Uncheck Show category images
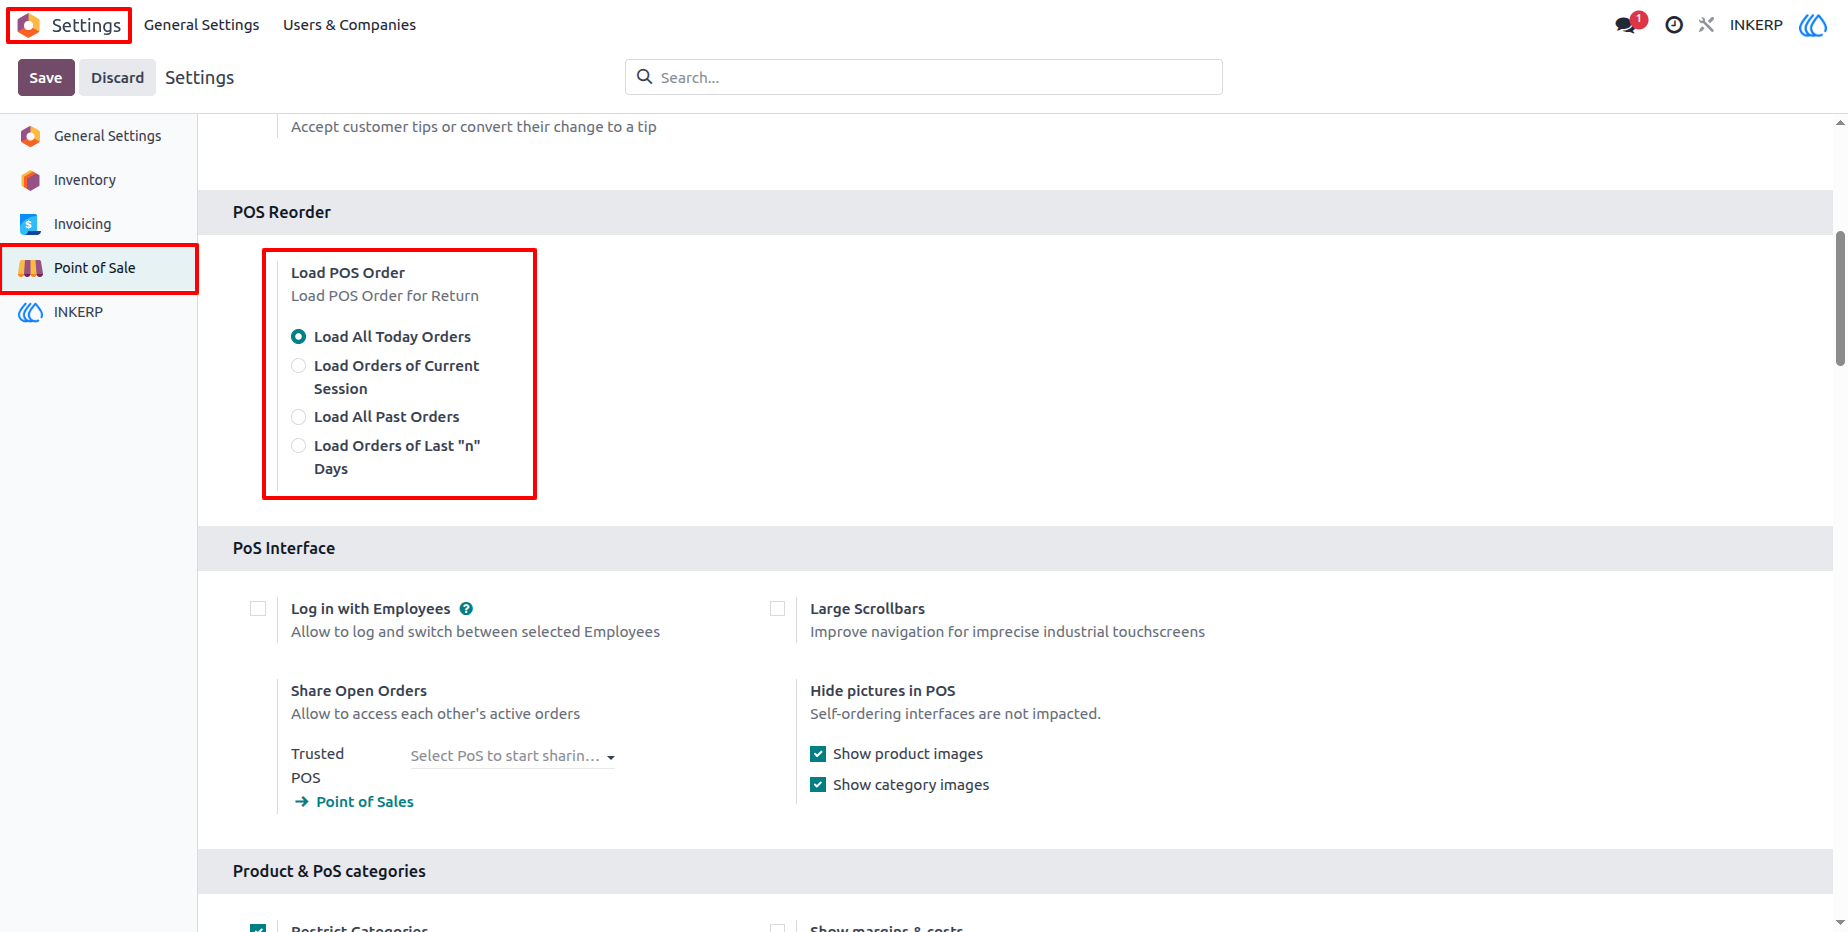The image size is (1848, 932). (818, 785)
